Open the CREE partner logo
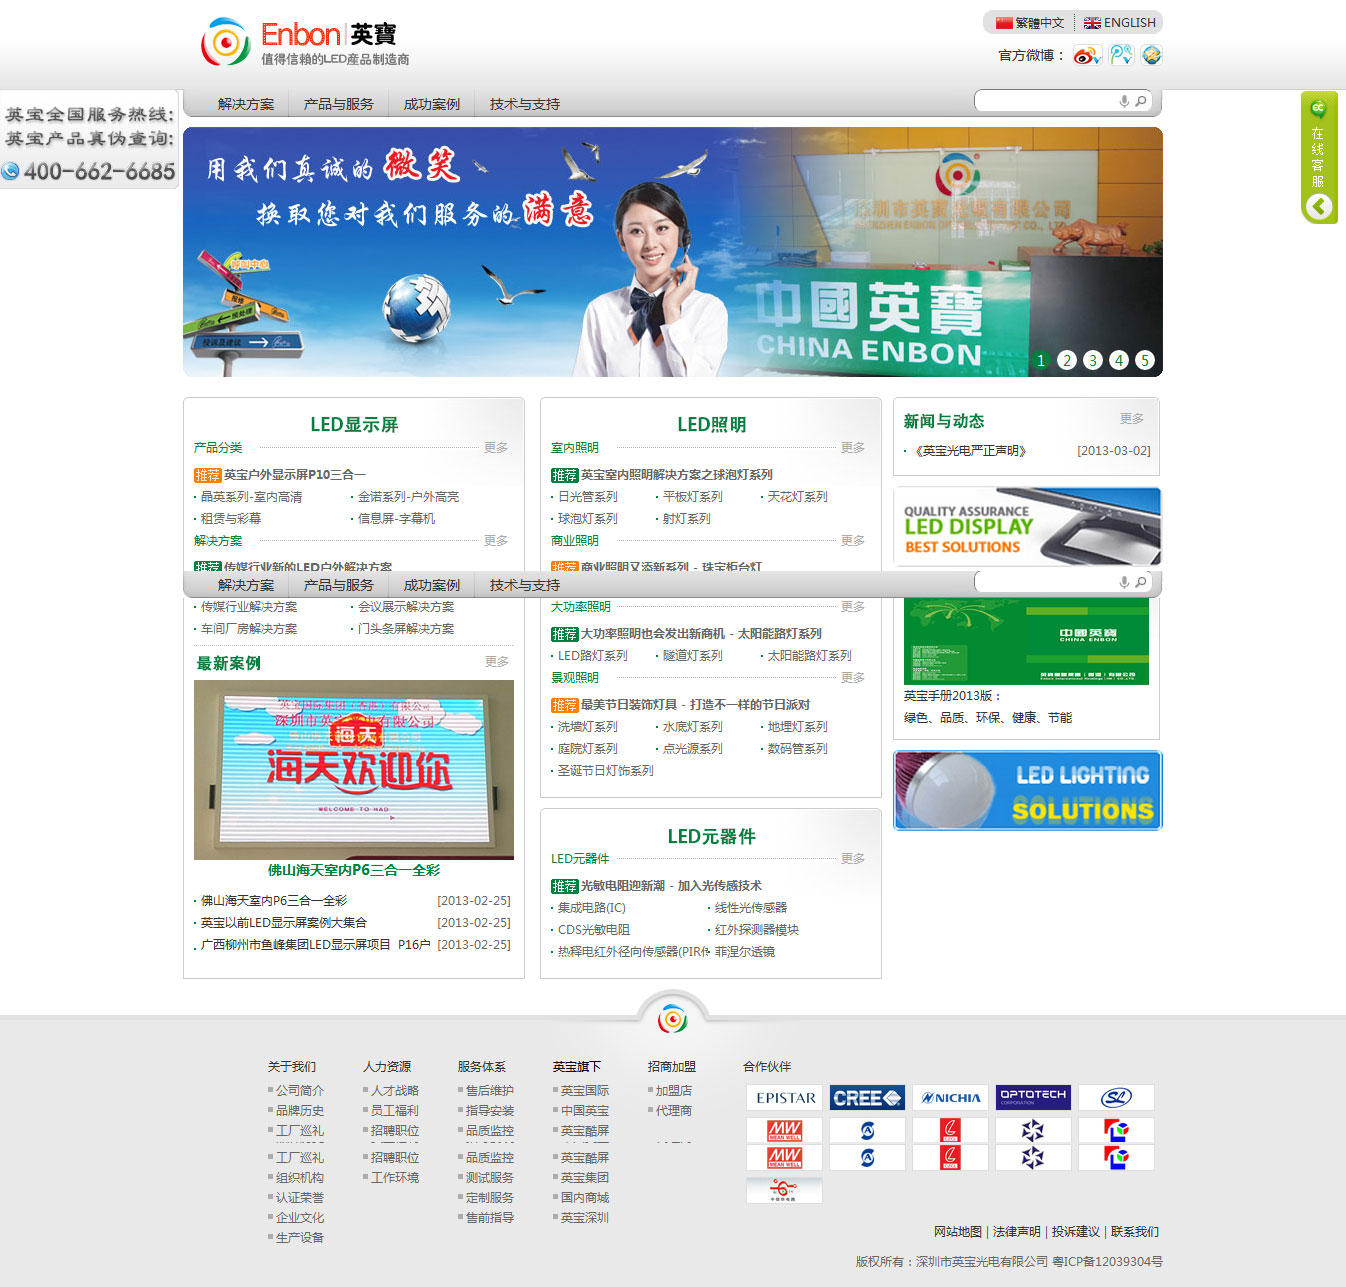1346x1287 pixels. click(x=867, y=1098)
